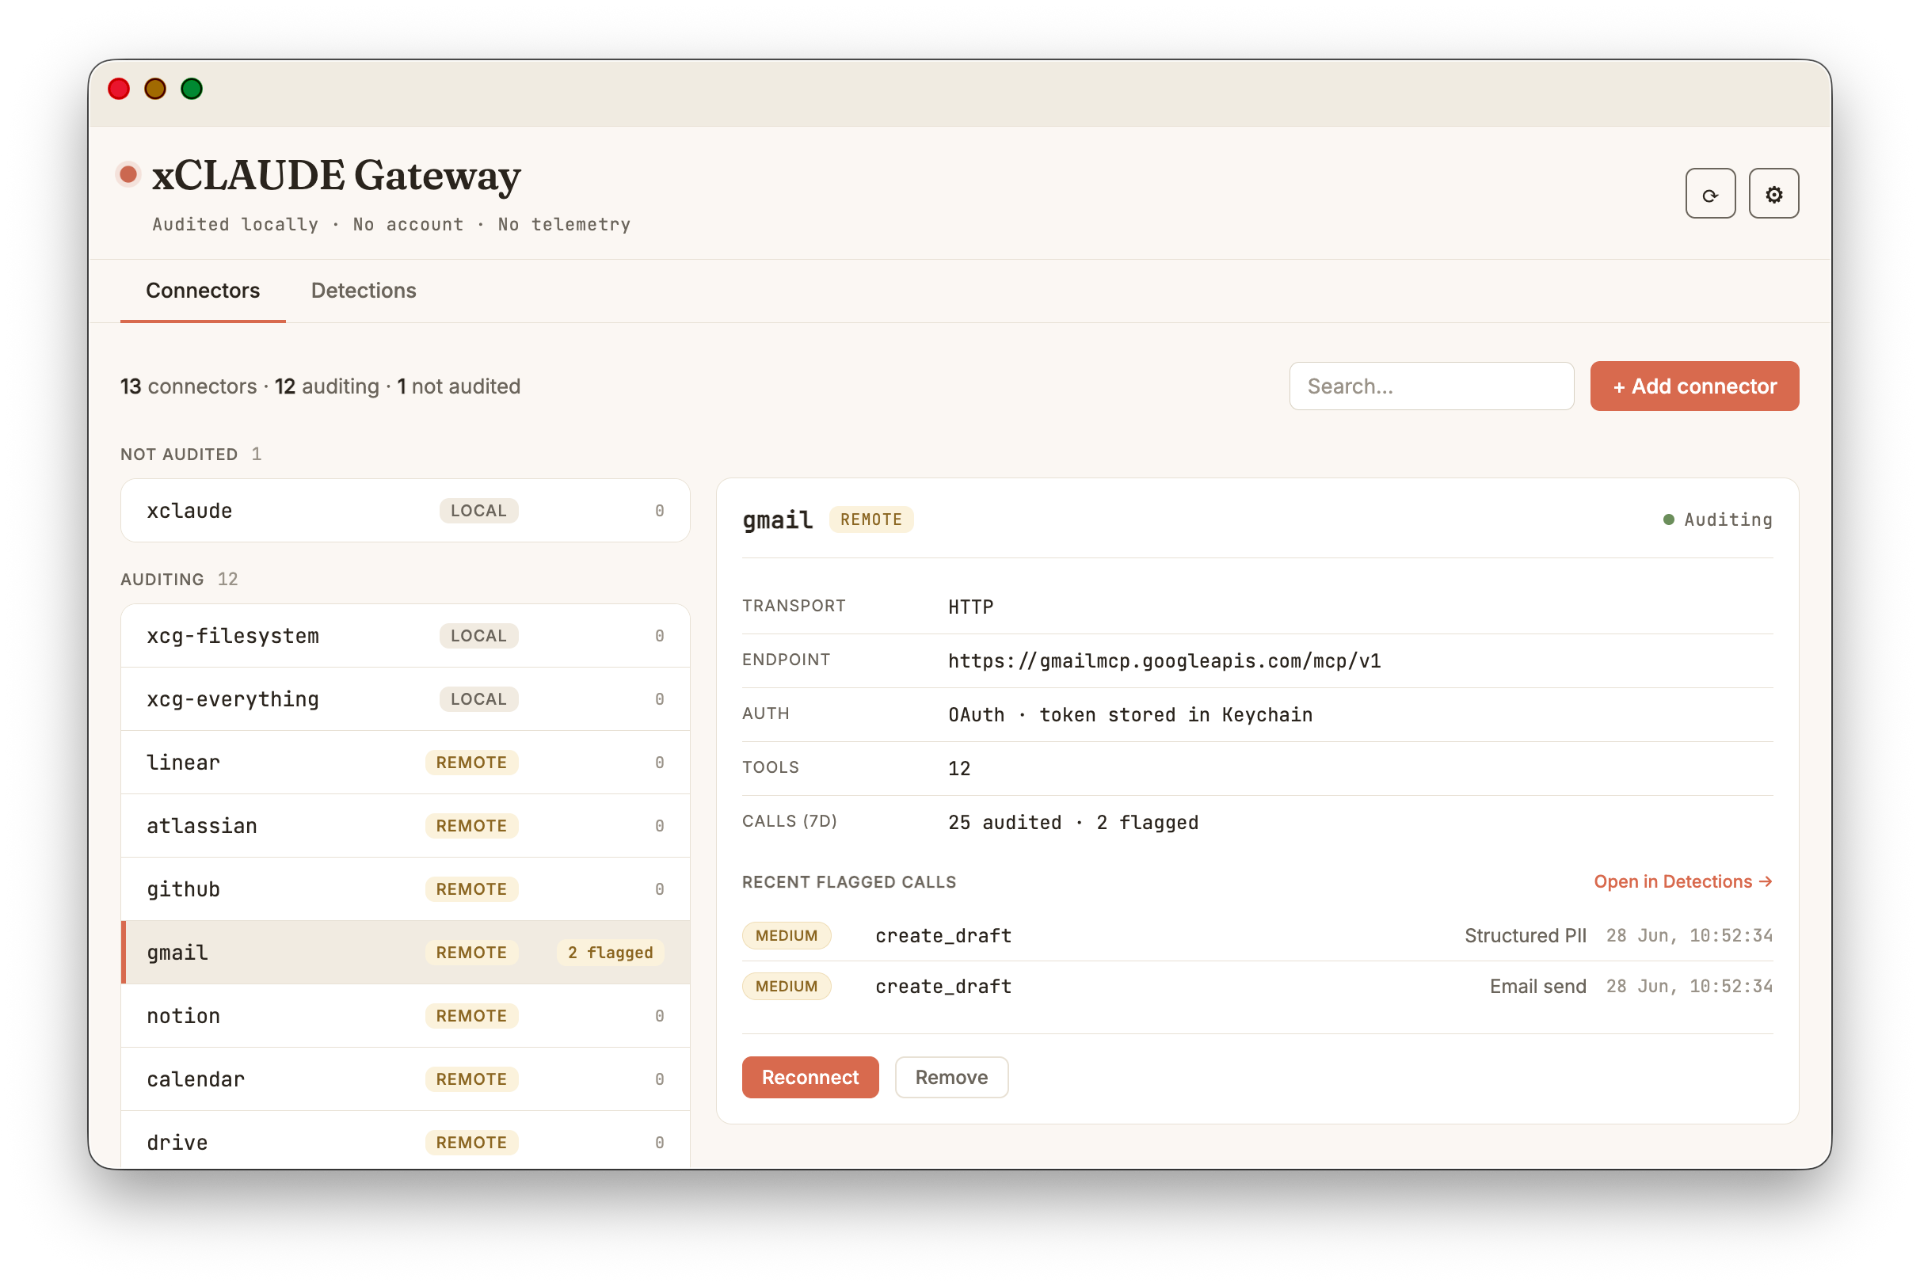Open the Email send flagged call
The width and height of the screenshot is (1920, 1286).
click(x=1257, y=986)
